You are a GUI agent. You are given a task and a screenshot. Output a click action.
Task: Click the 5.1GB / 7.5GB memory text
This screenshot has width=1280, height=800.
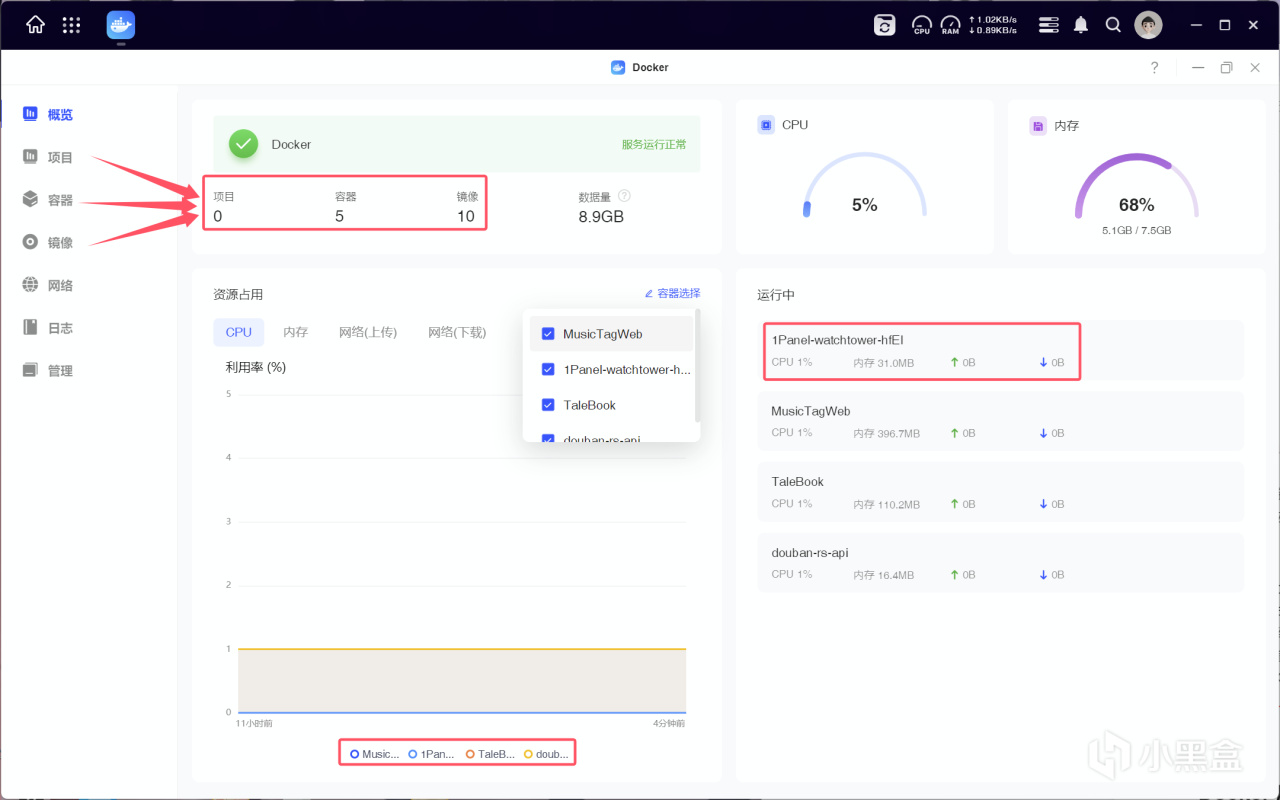point(1137,230)
